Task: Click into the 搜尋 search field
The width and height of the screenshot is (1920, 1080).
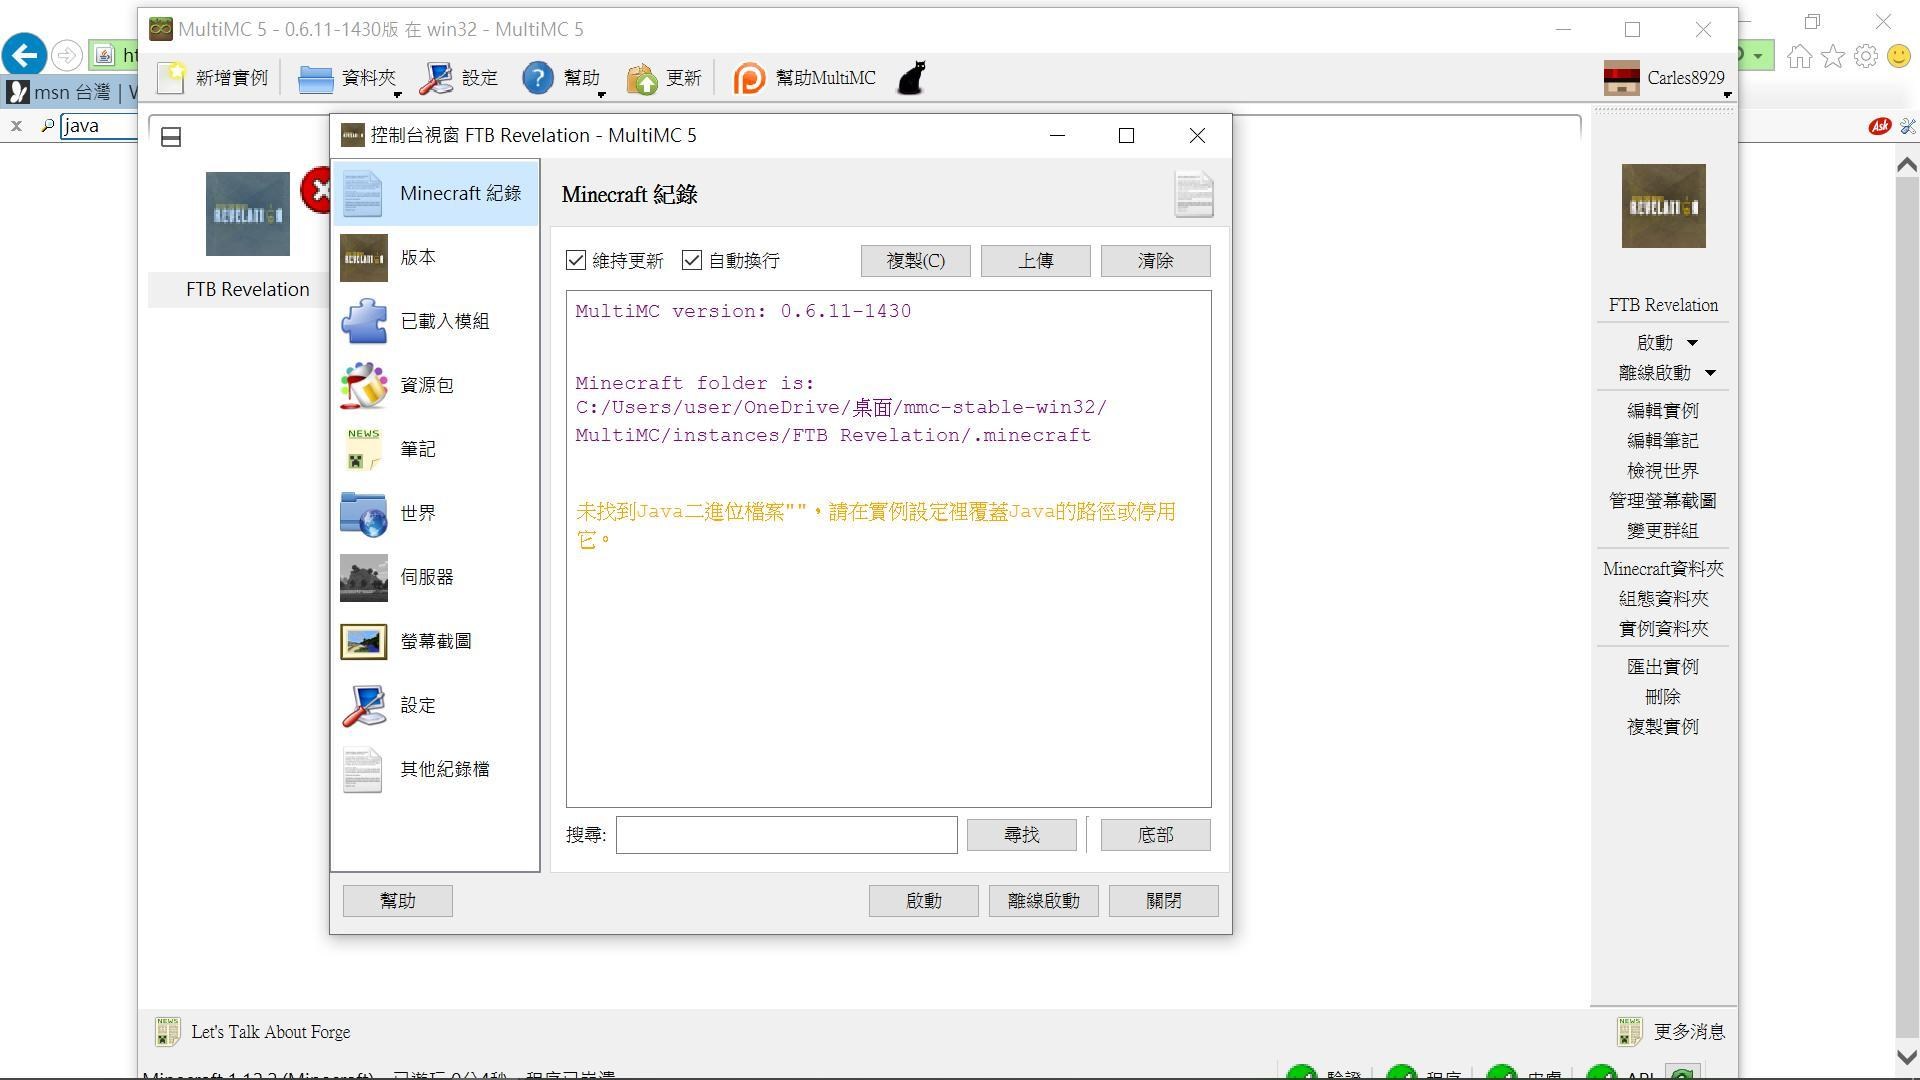Action: point(787,835)
